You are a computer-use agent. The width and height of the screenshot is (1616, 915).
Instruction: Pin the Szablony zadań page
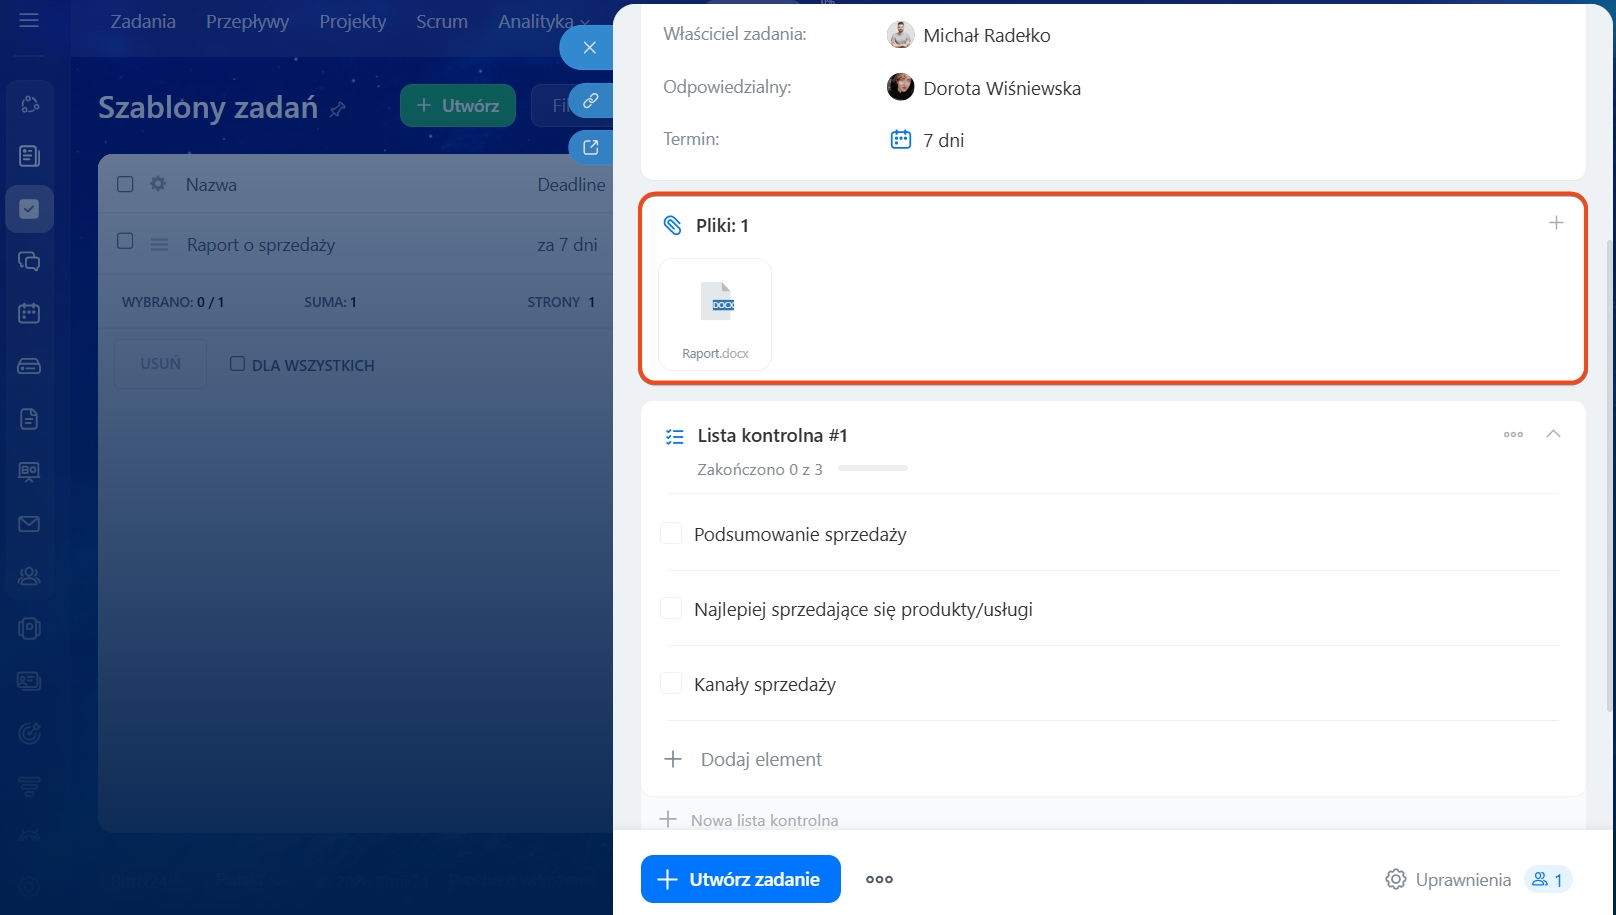tap(338, 109)
